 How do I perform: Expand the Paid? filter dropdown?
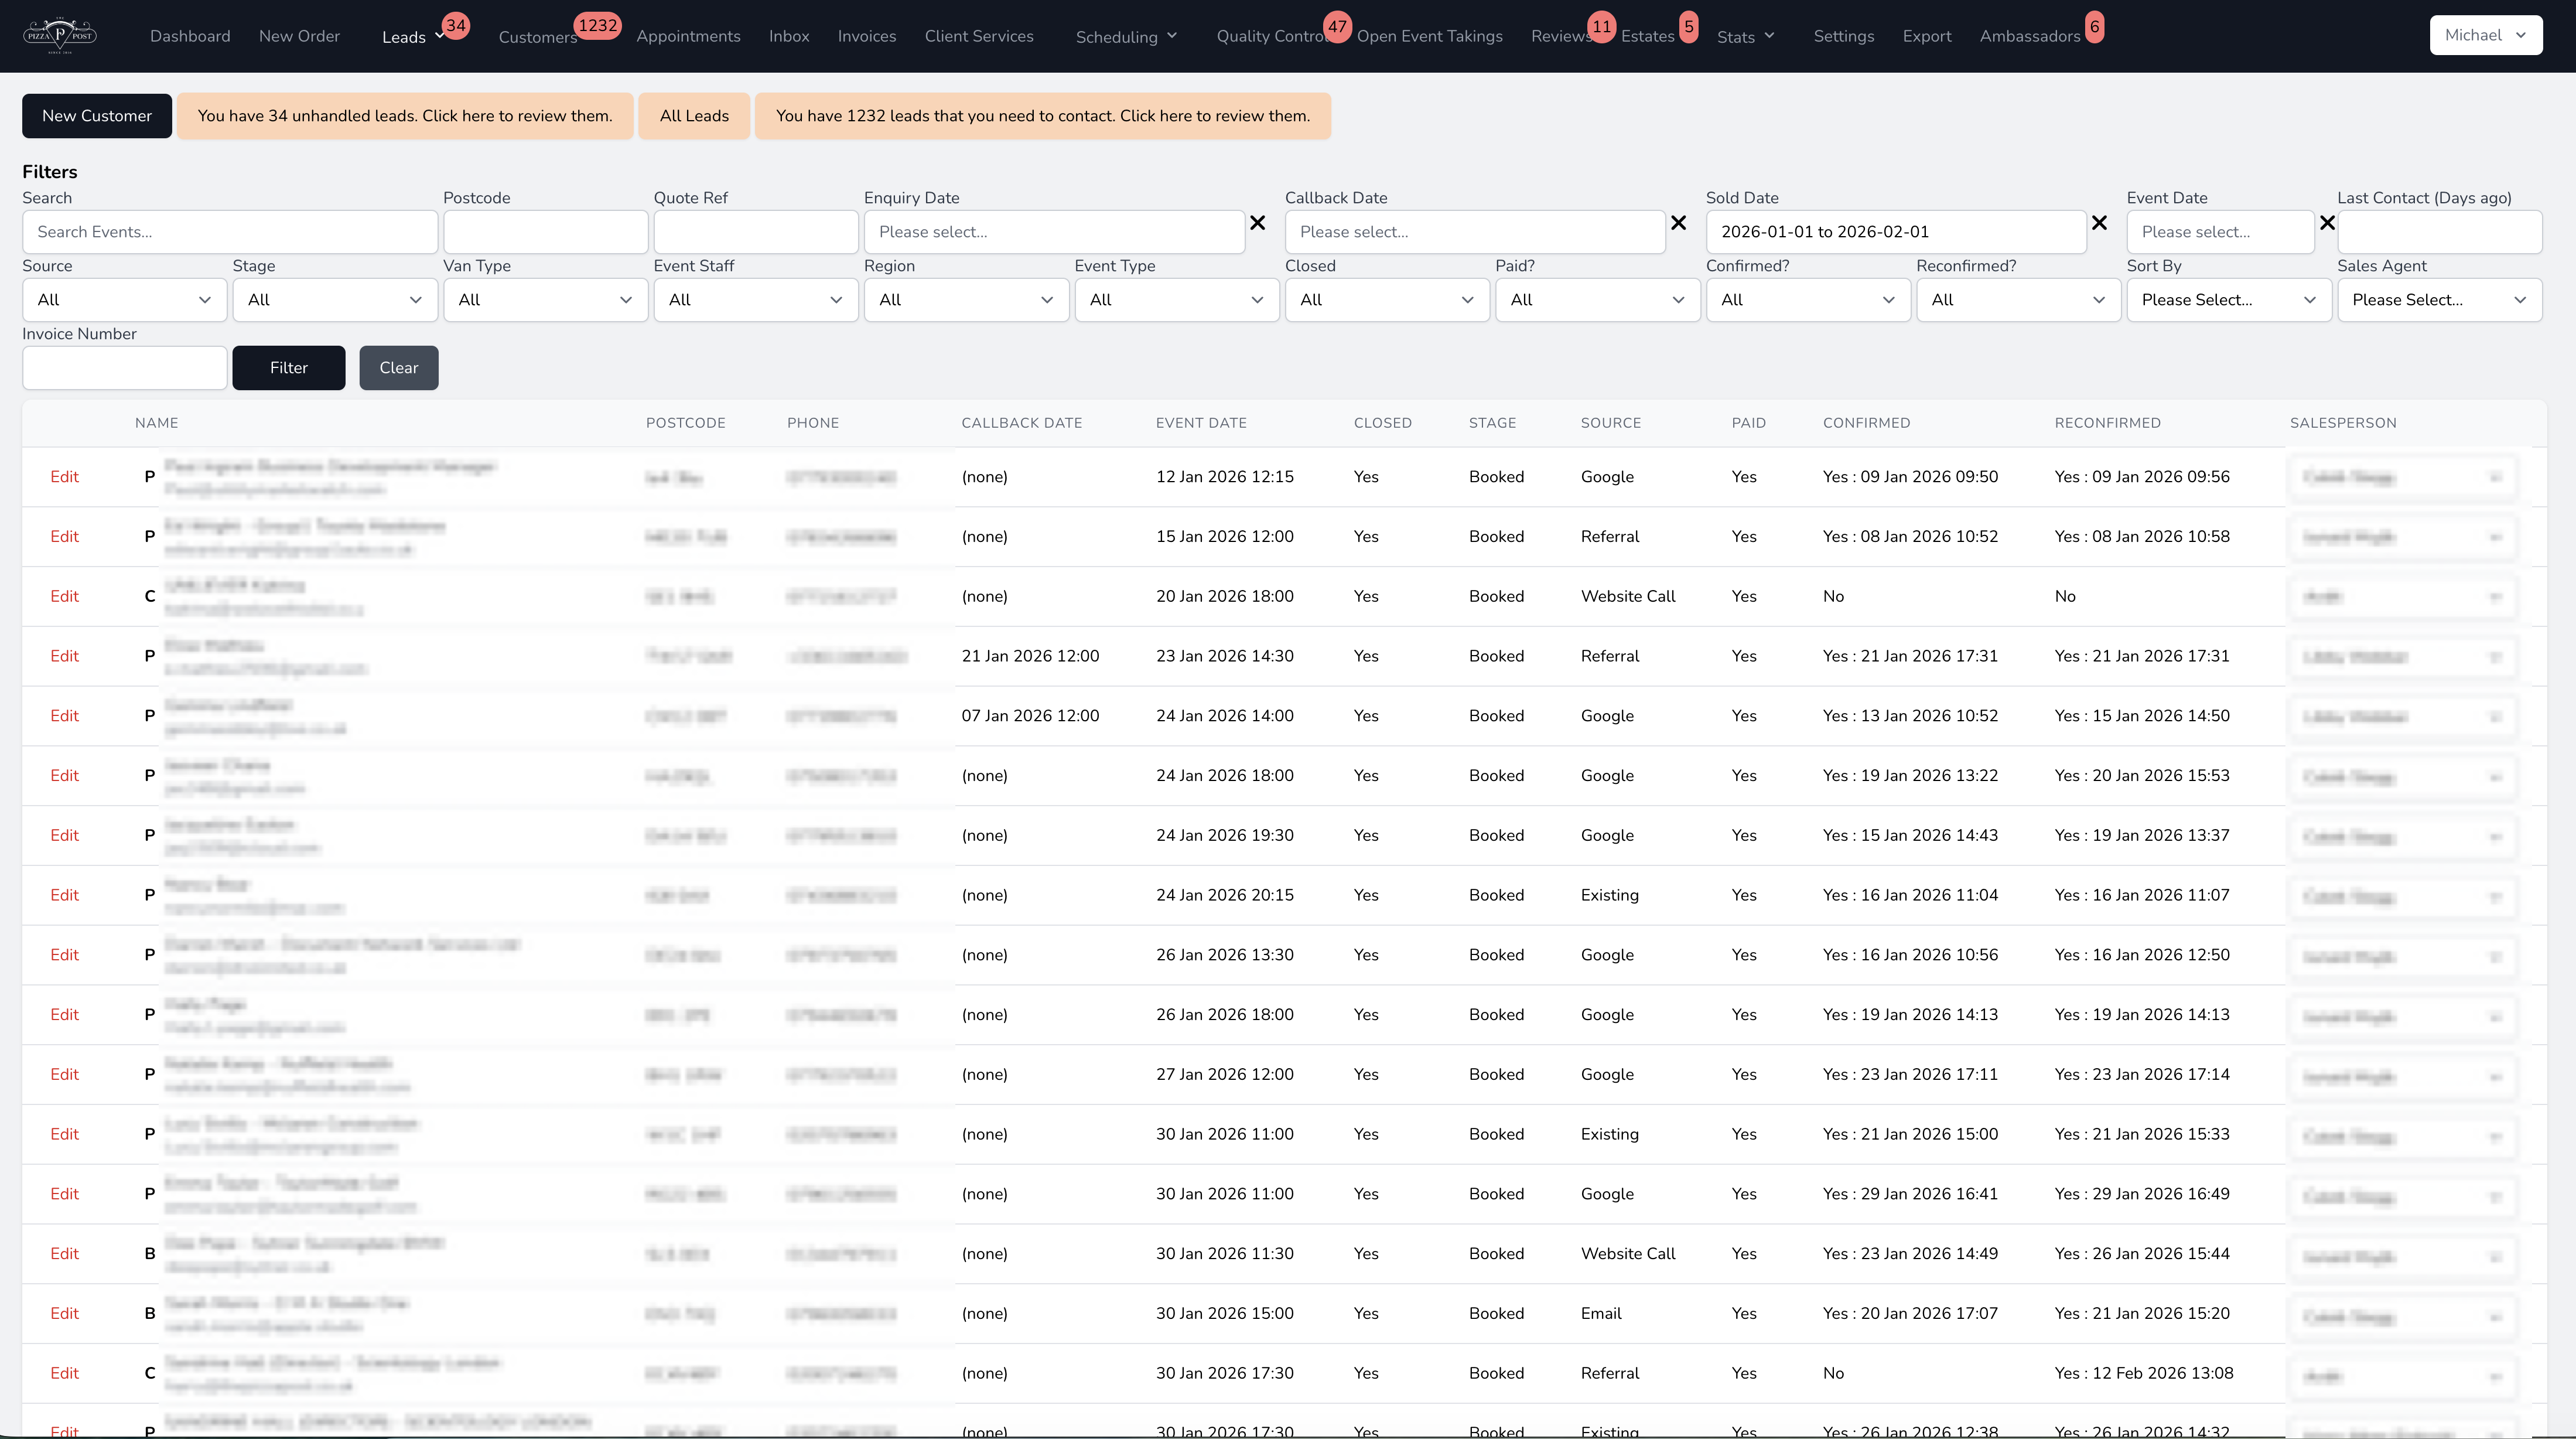[1596, 300]
